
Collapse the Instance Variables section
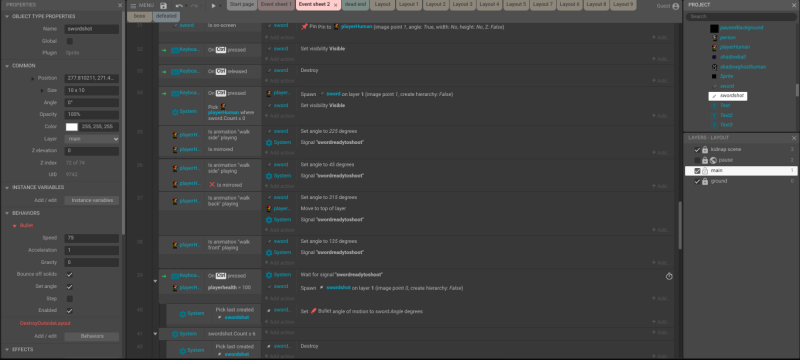pos(7,188)
